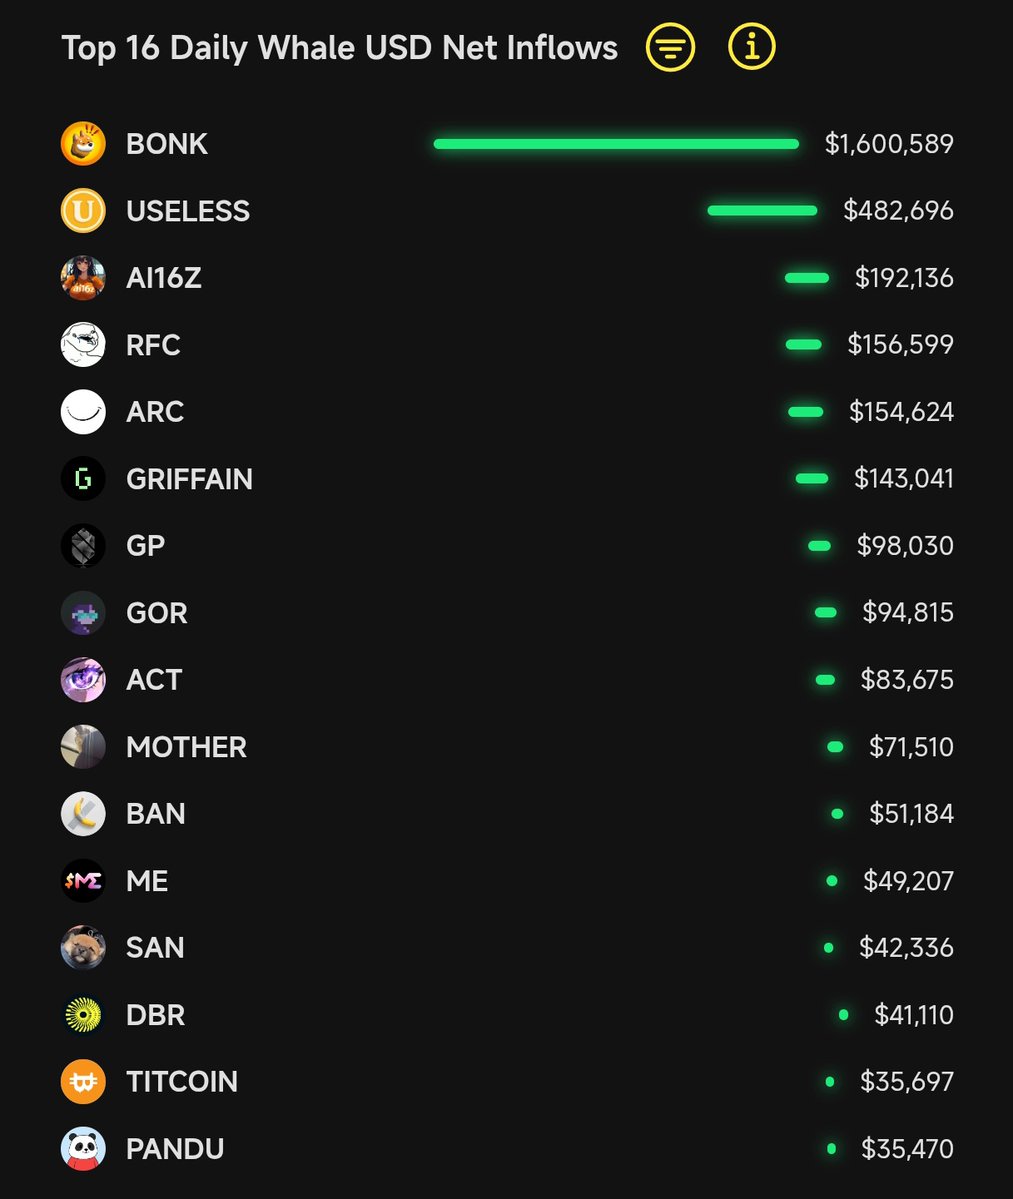Screen dimensions: 1013x1199
Task: Select the MOTHER token label
Action: click(x=186, y=747)
